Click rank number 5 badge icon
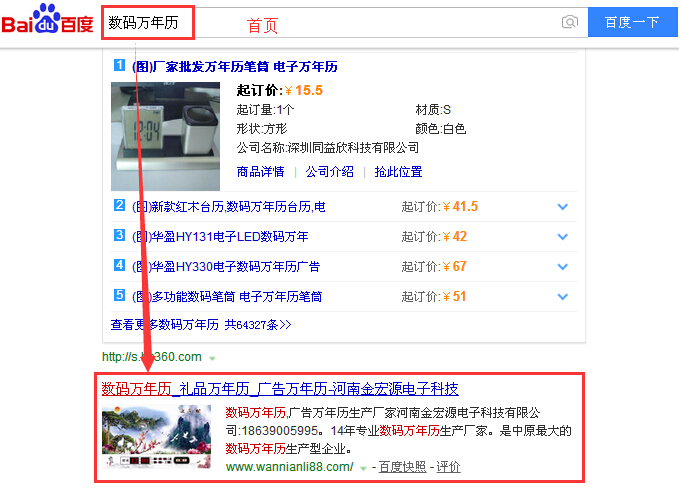The height and width of the screenshot is (491, 679). [120, 295]
